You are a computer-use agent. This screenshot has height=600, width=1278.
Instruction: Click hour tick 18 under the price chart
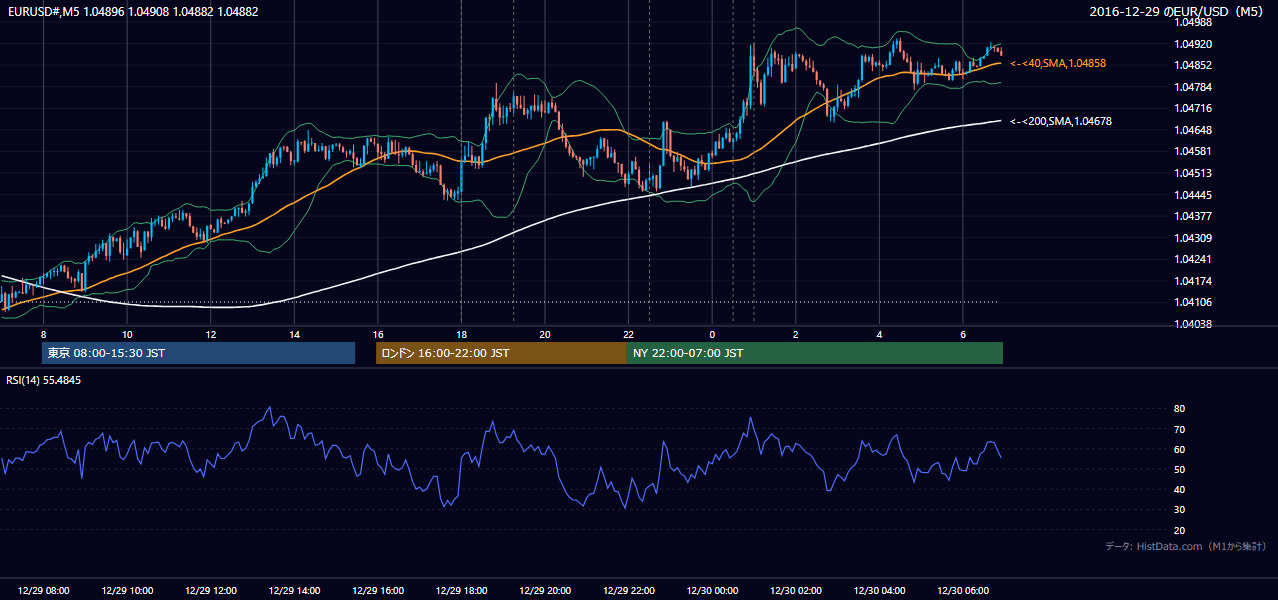pyautogui.click(x=461, y=334)
